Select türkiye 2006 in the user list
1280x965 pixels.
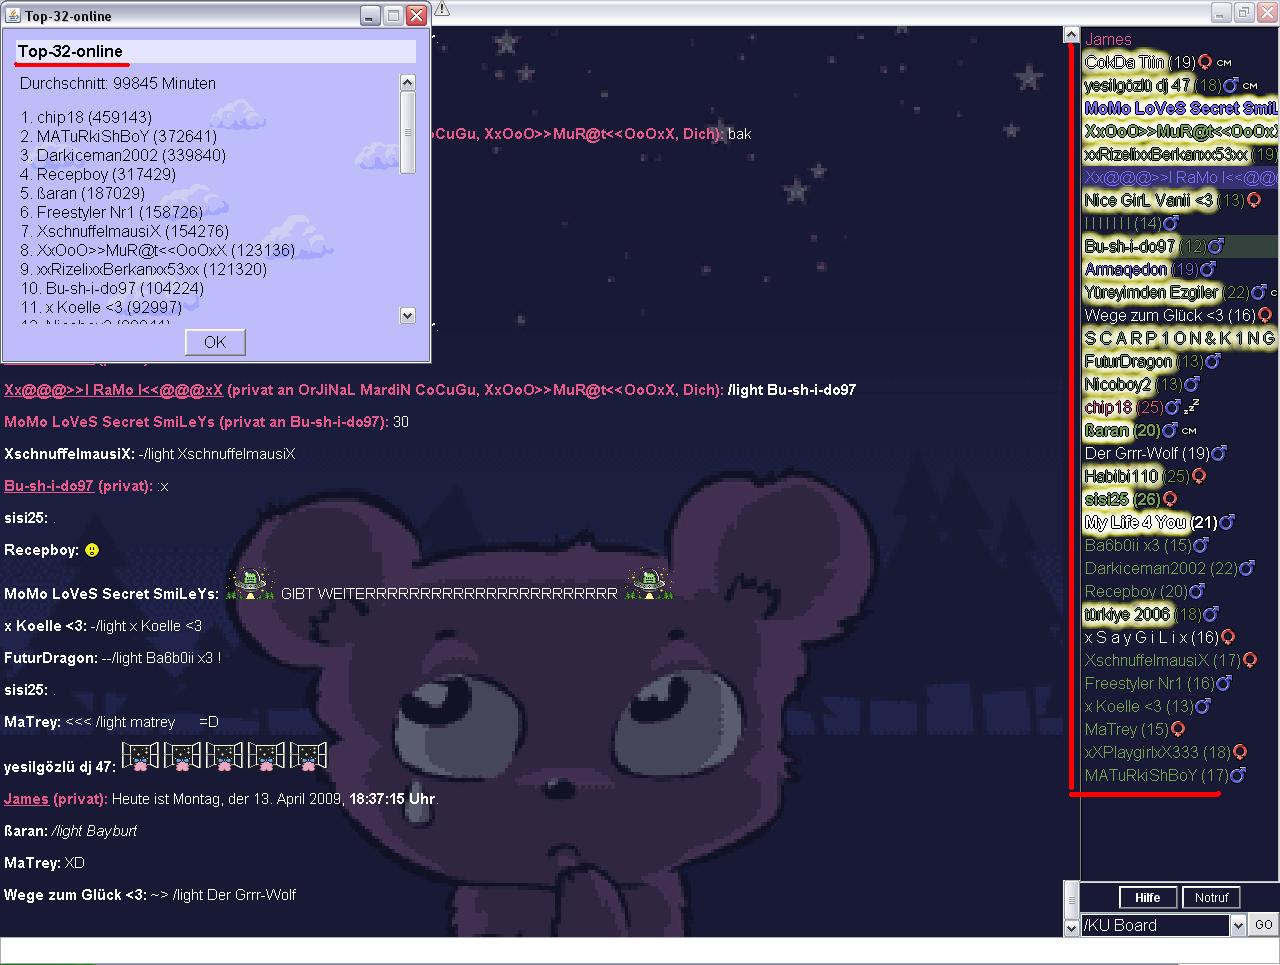[1126, 614]
